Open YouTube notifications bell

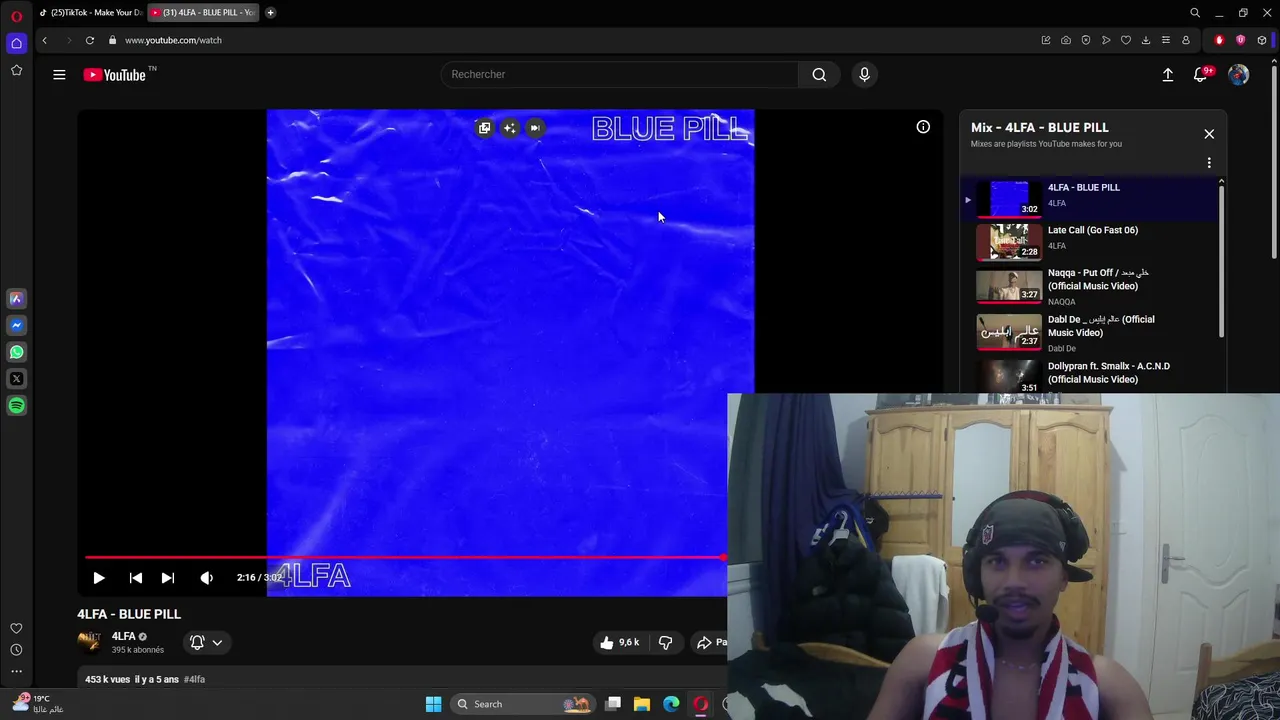(1202, 75)
